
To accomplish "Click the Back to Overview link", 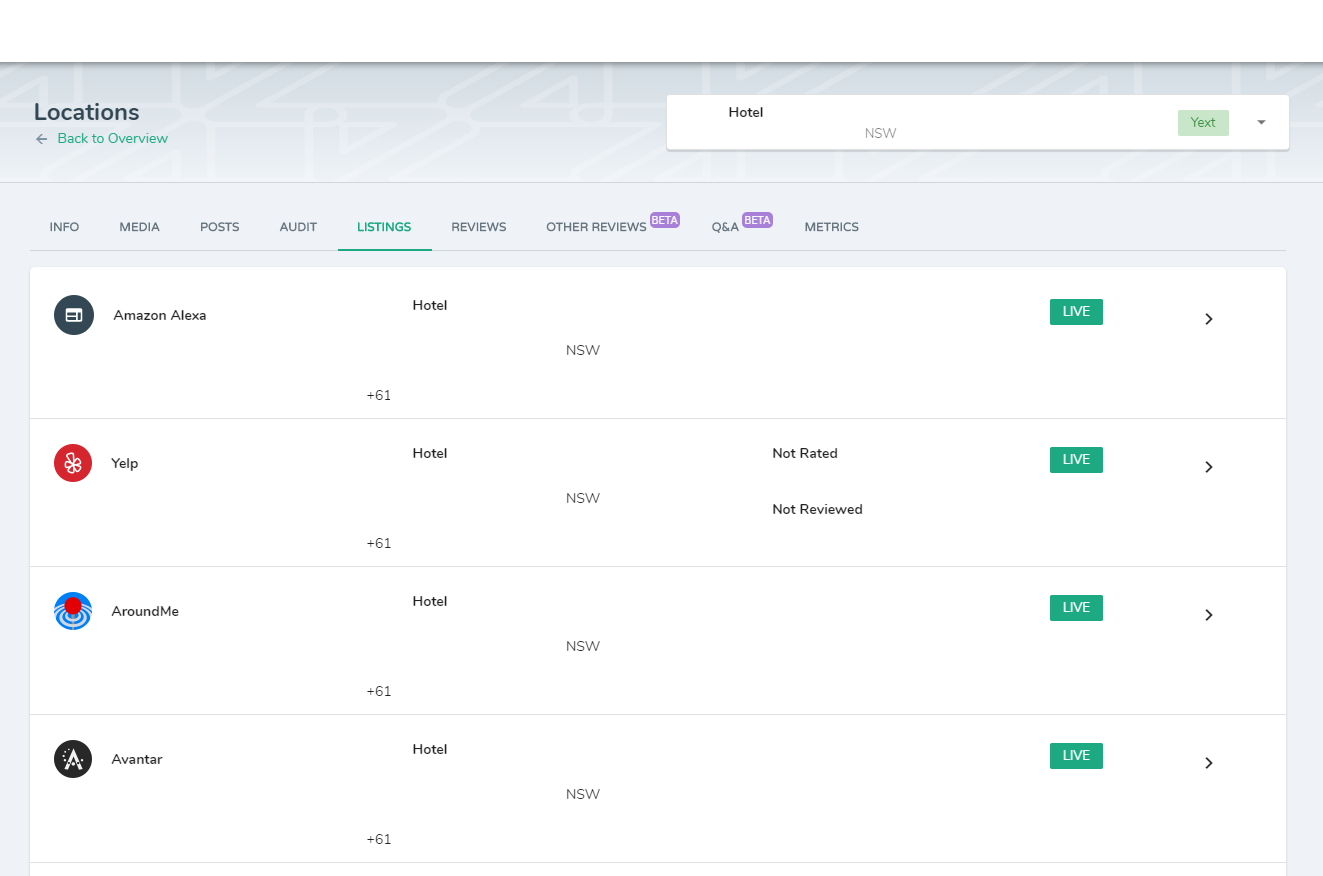I will (112, 138).
